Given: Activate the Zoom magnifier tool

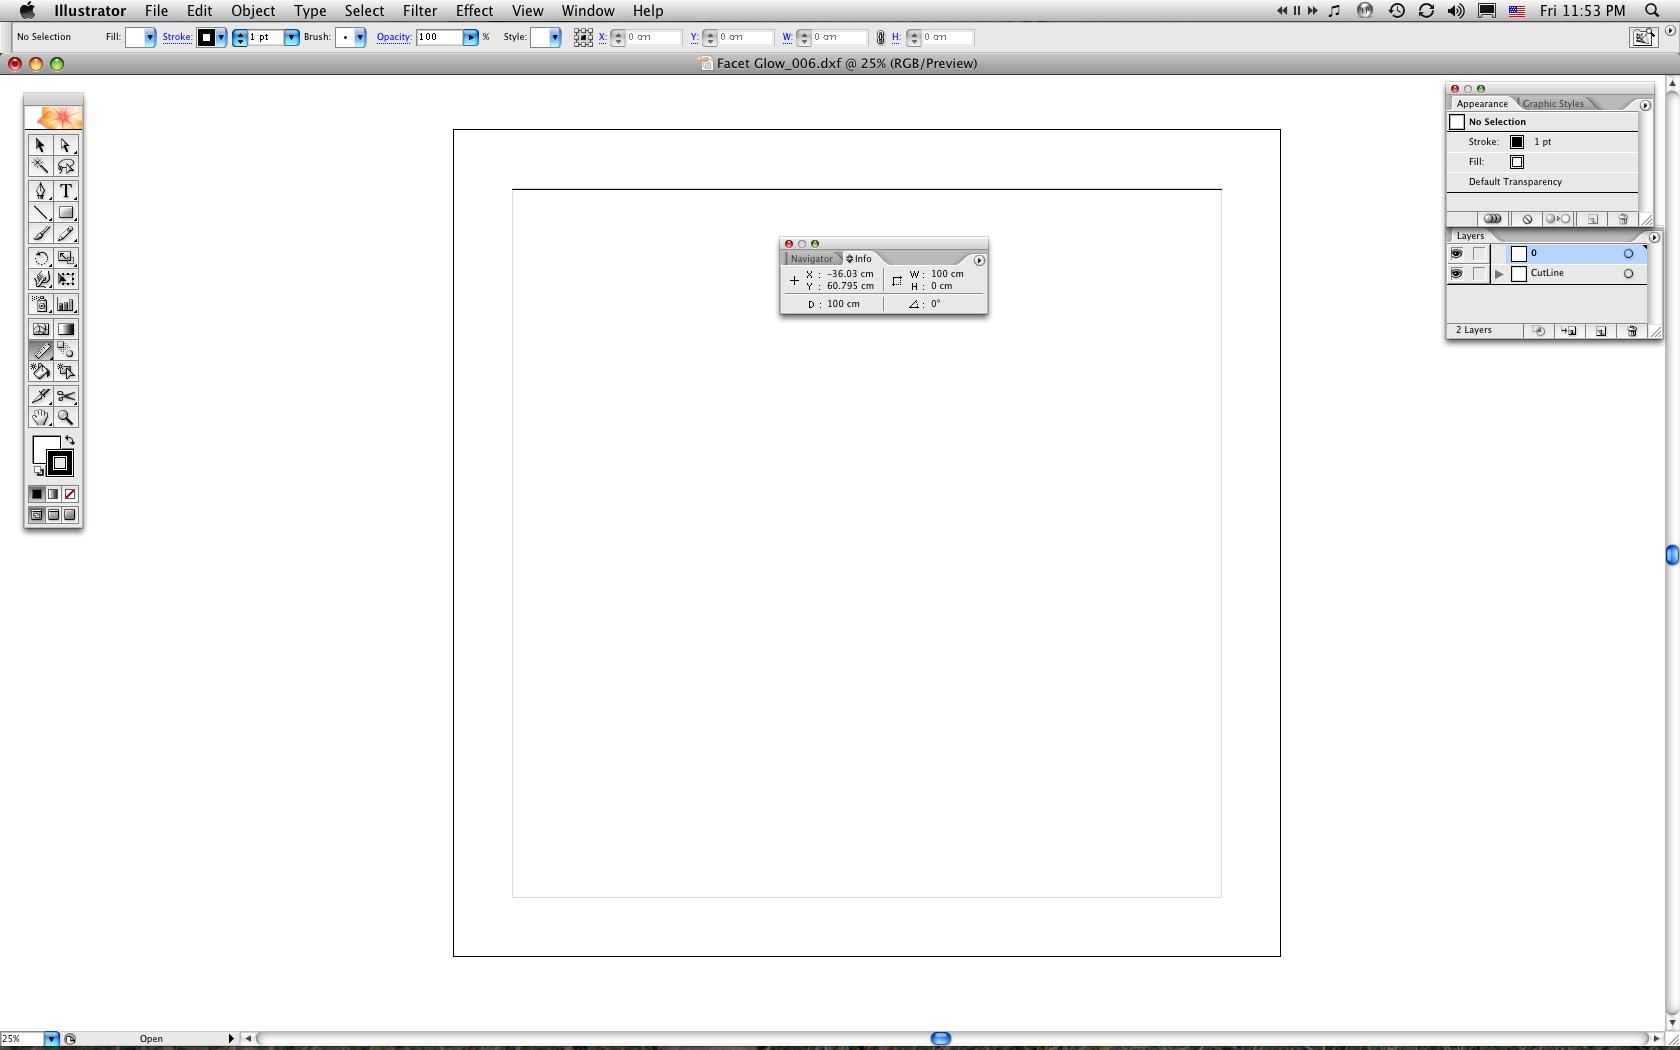Looking at the screenshot, I should (x=66, y=417).
